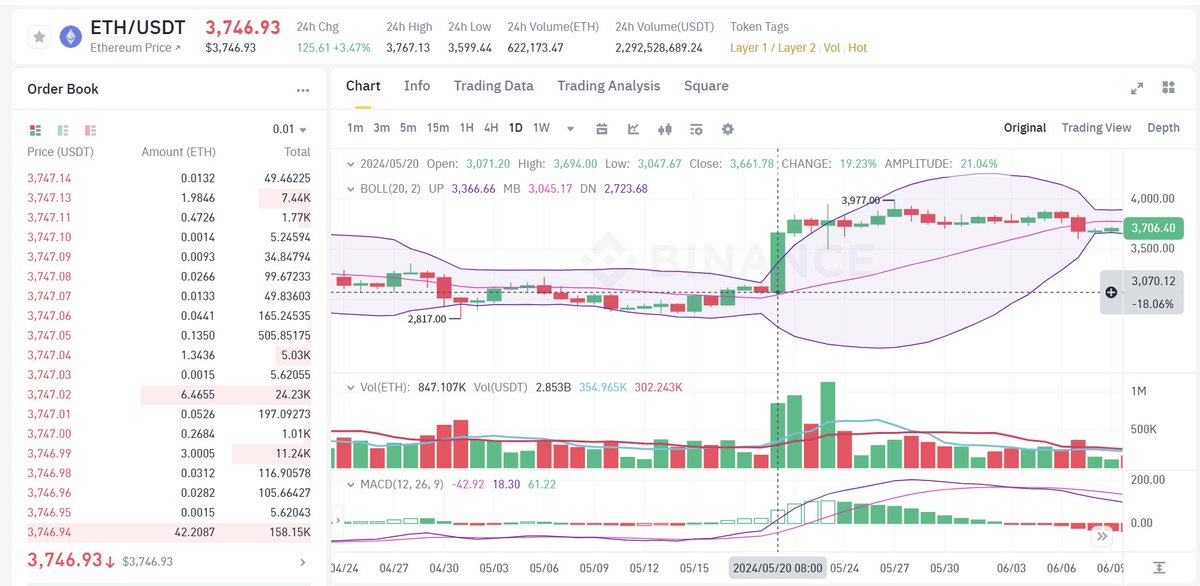Click the 3,977.00 high price marker

click(x=860, y=200)
